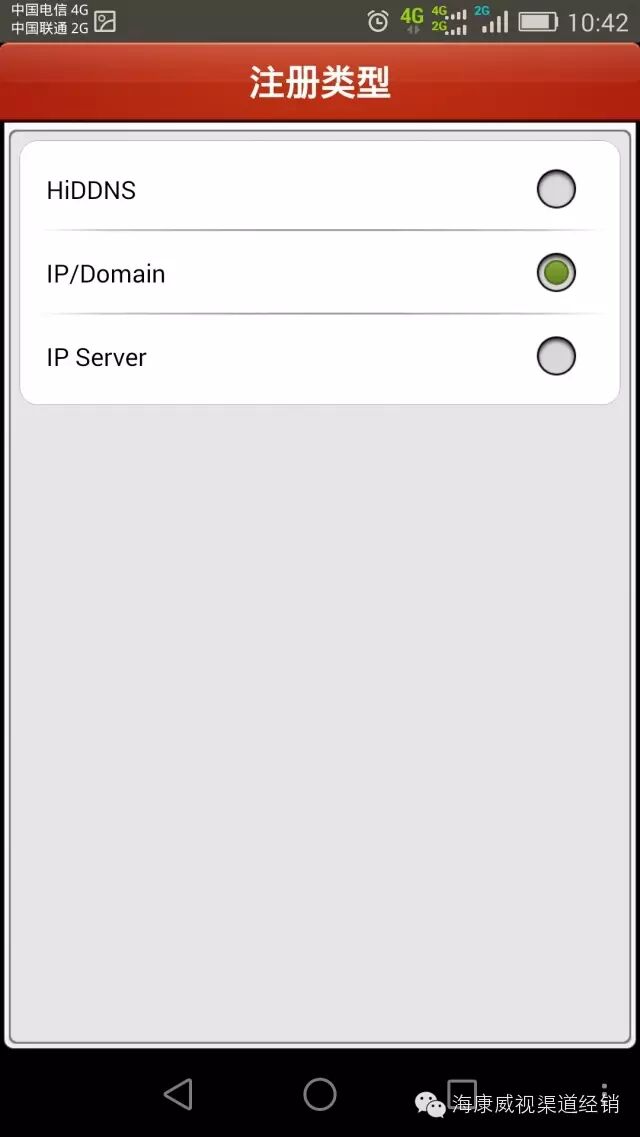Choose the IP Server radio button
Viewport: 640px width, 1137px height.
pos(556,356)
